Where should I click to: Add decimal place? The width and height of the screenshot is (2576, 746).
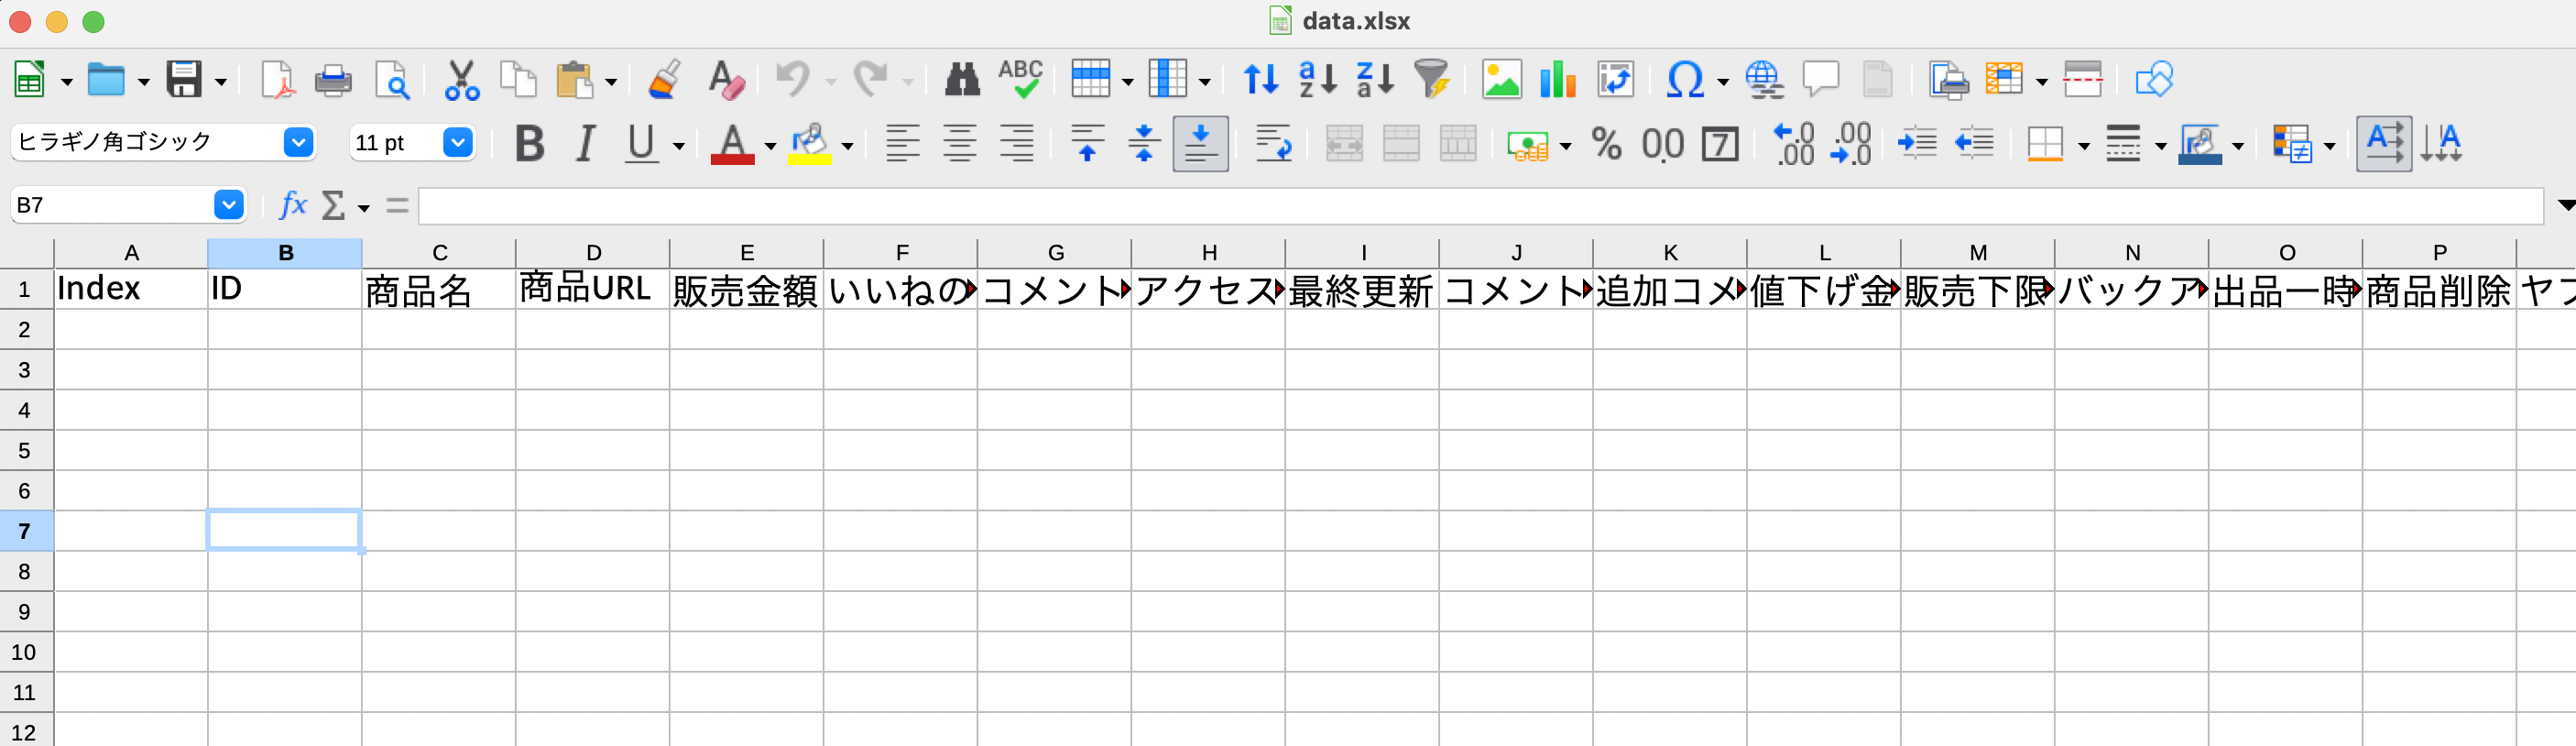coord(1793,144)
